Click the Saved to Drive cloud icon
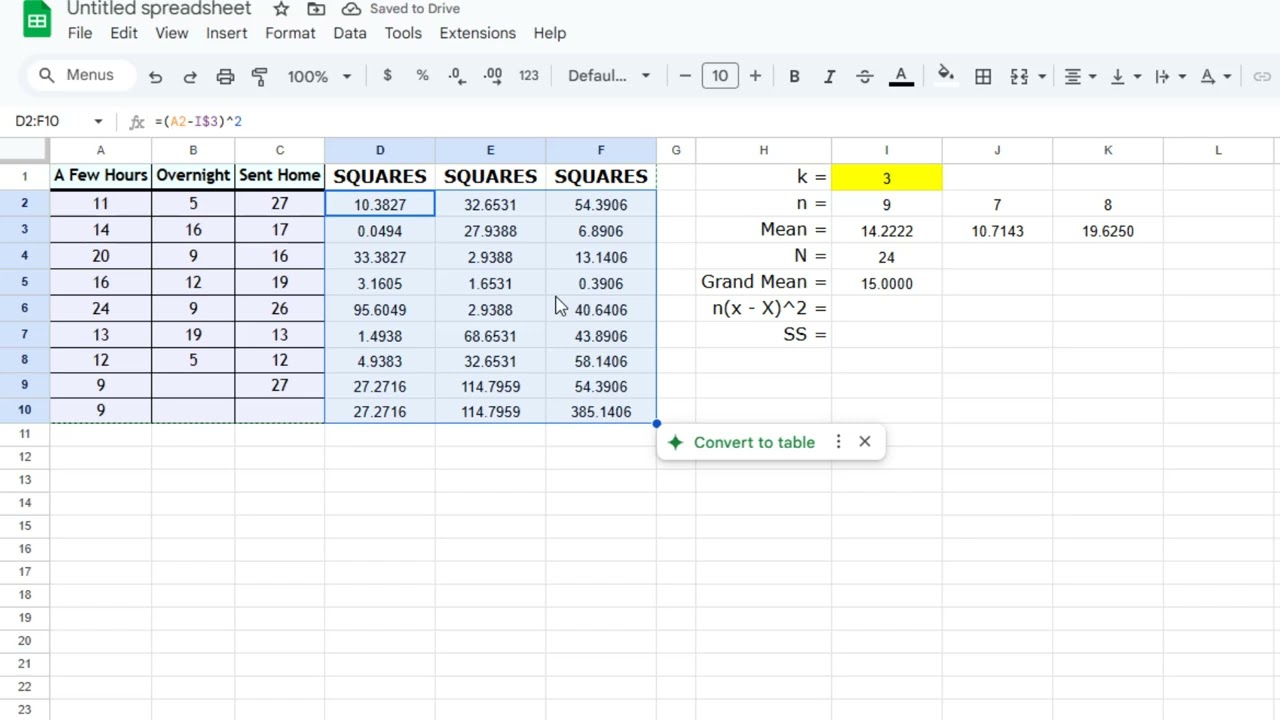1280x720 pixels. click(x=351, y=9)
